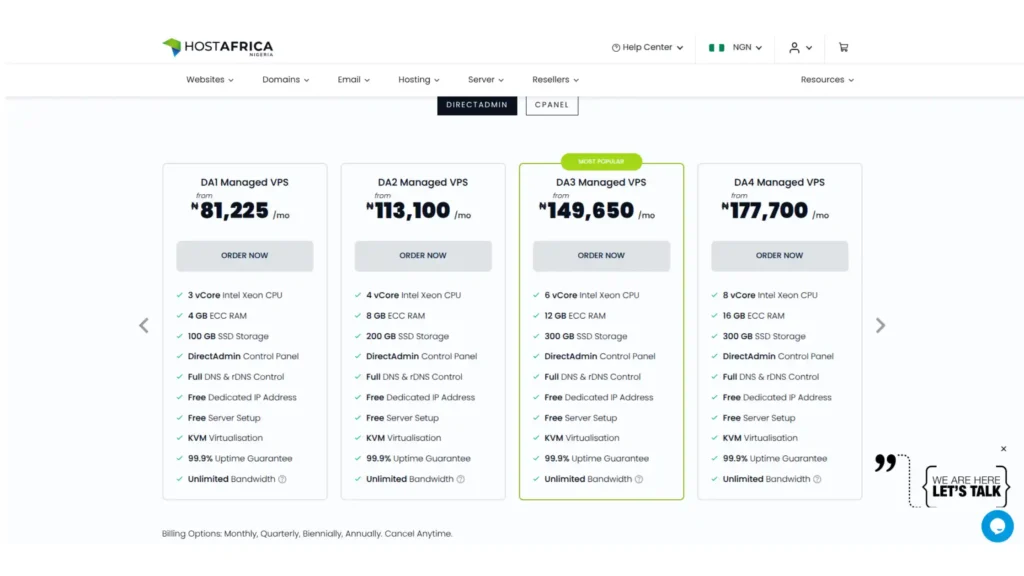Click the HostAfrica logo
This screenshot has width=1024, height=576.
(218, 47)
